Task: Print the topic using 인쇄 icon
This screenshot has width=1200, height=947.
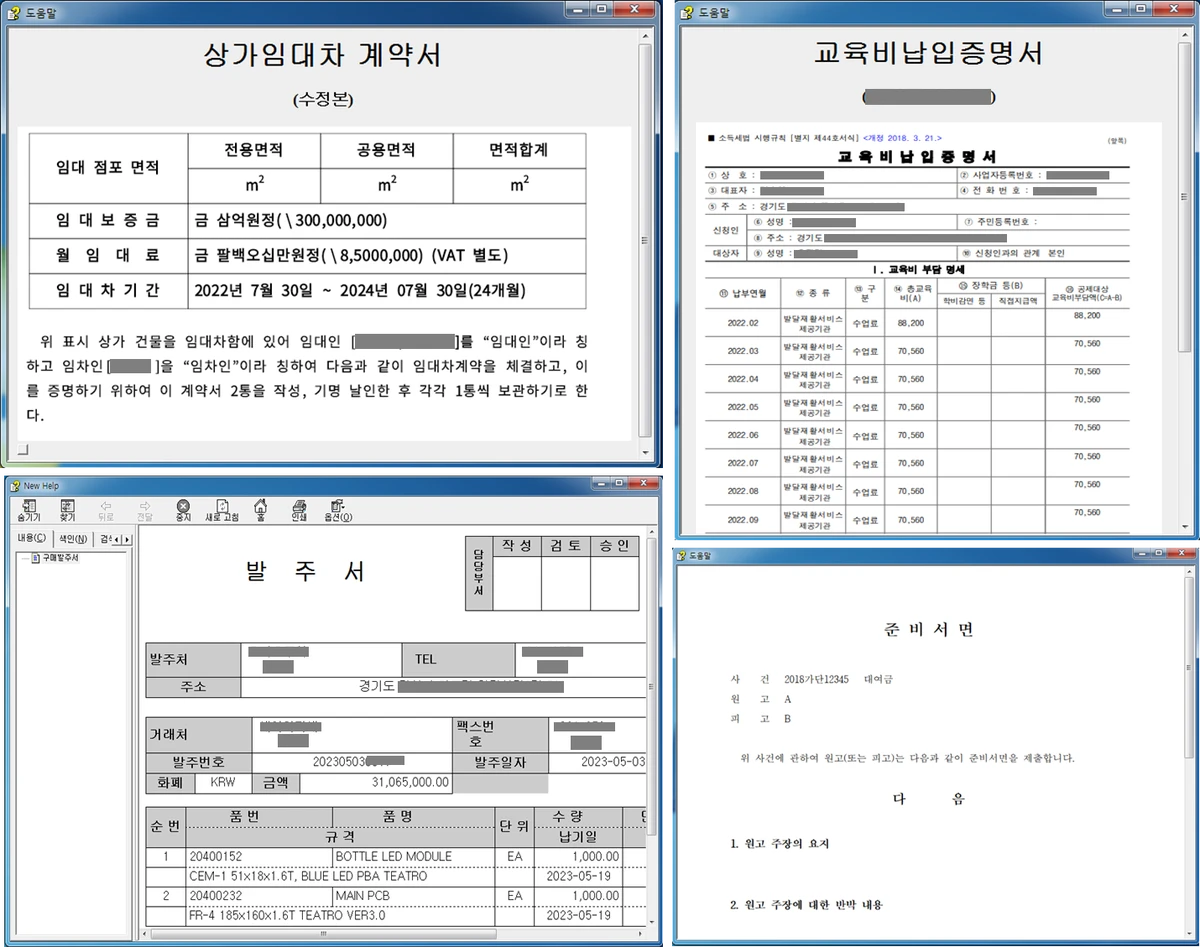Action: point(298,510)
